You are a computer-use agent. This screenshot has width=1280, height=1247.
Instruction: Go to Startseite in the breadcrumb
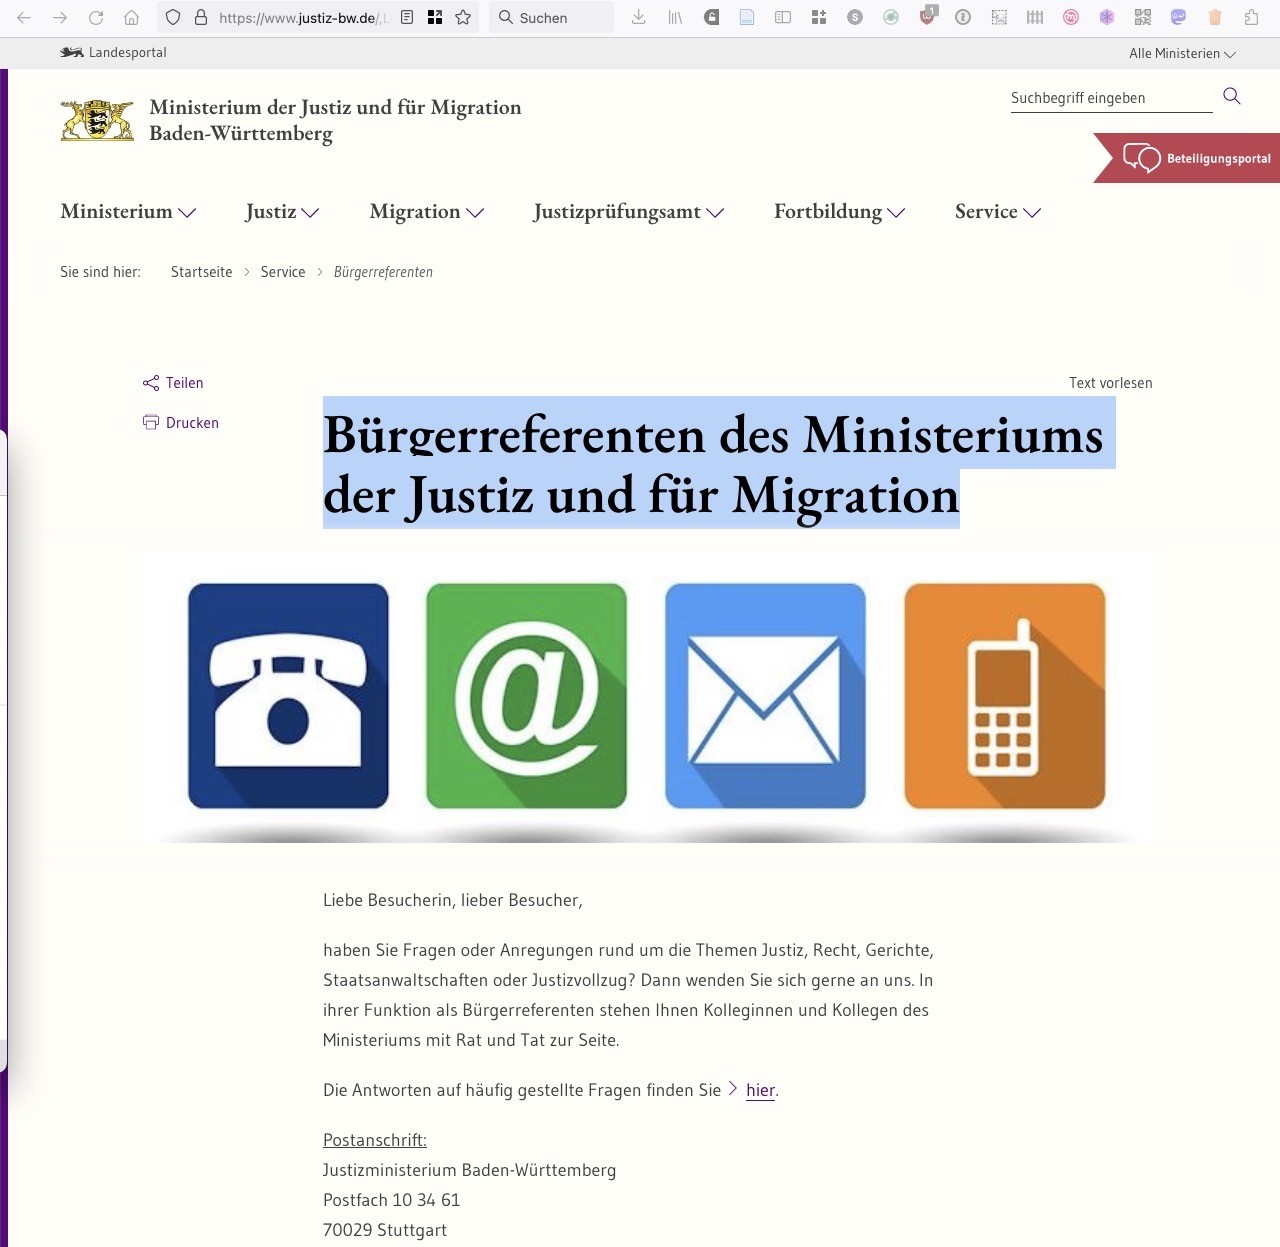click(201, 272)
